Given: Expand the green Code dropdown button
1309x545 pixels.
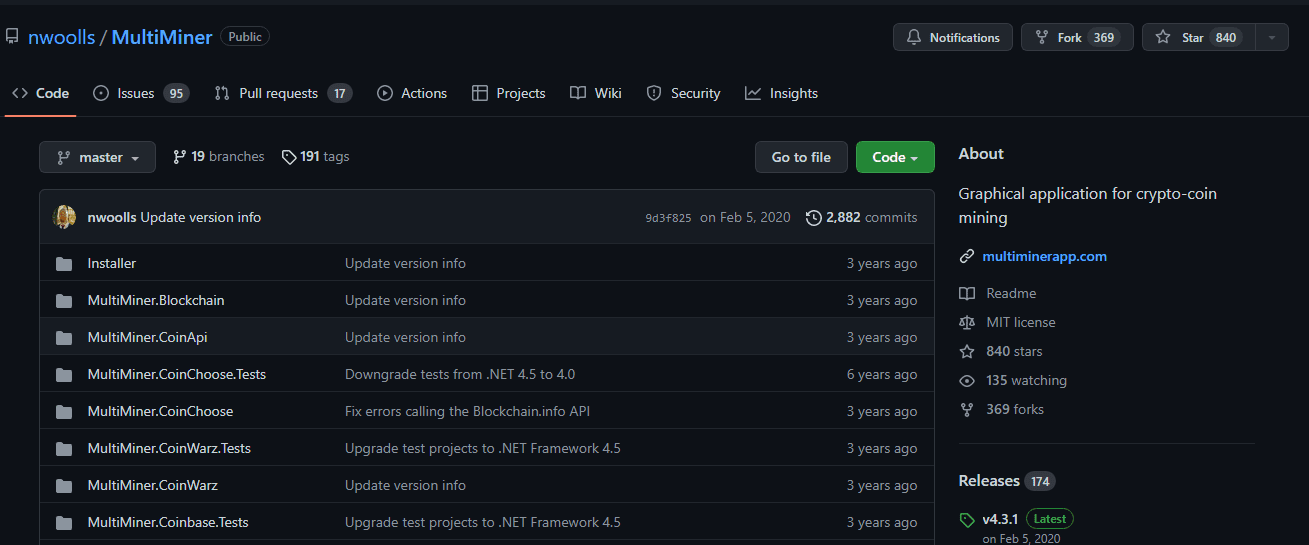Looking at the screenshot, I should (x=895, y=157).
